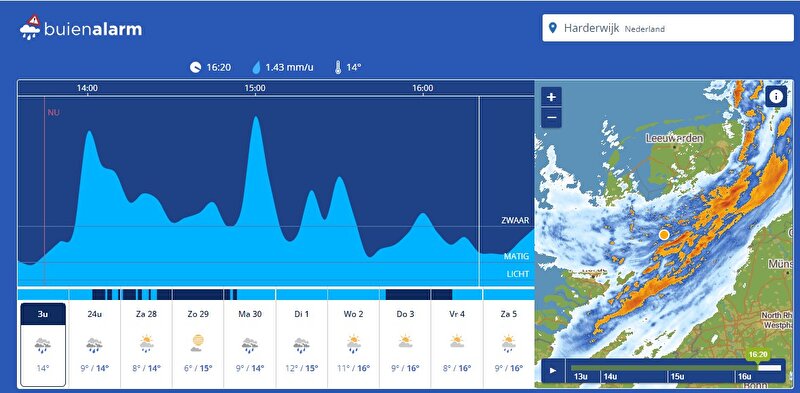Click the buienalarm logo
The height and width of the screenshot is (393, 800).
[81, 28]
